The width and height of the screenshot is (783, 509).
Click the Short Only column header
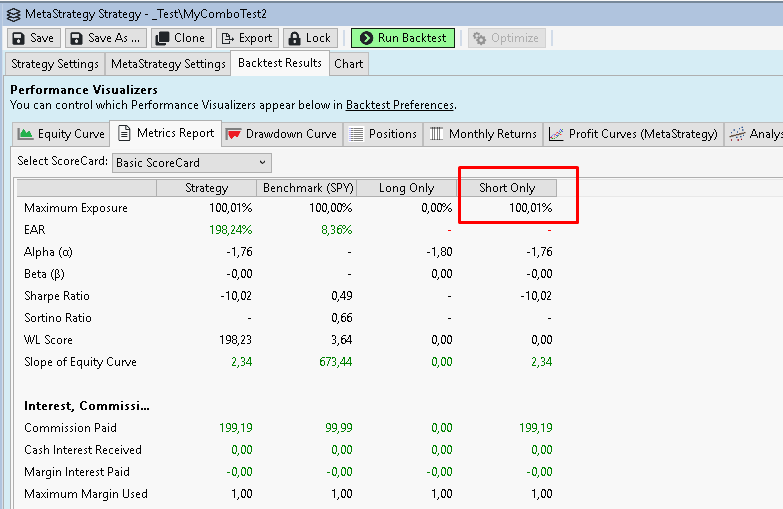coord(507,188)
